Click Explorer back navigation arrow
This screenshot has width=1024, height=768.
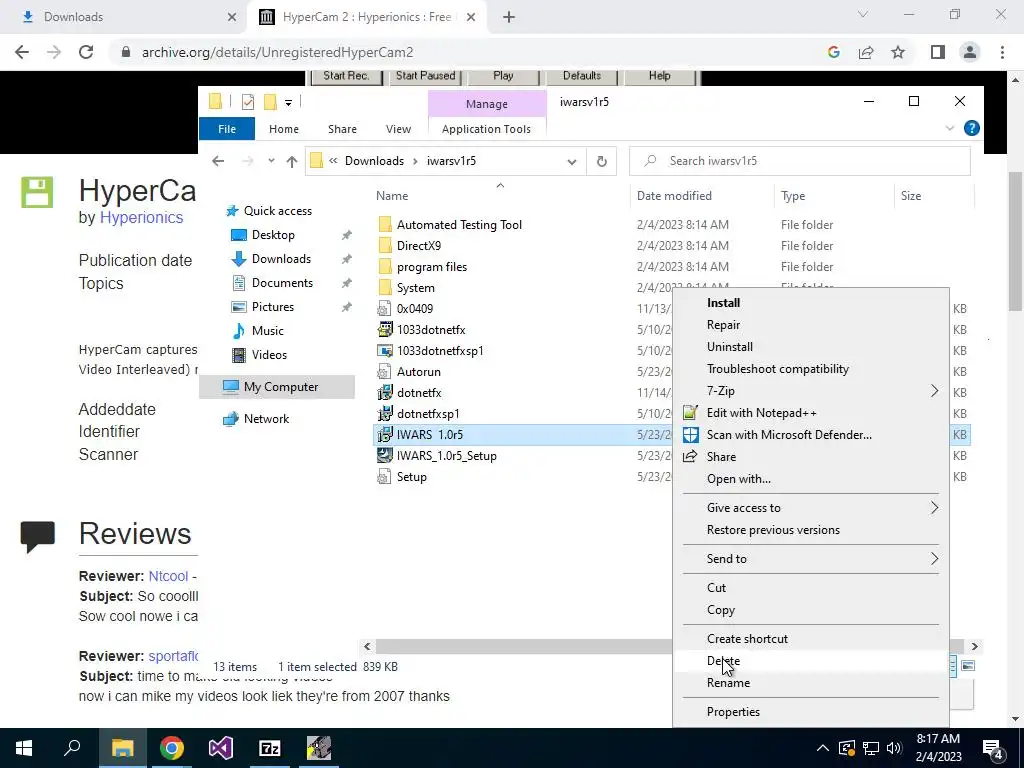[218, 161]
